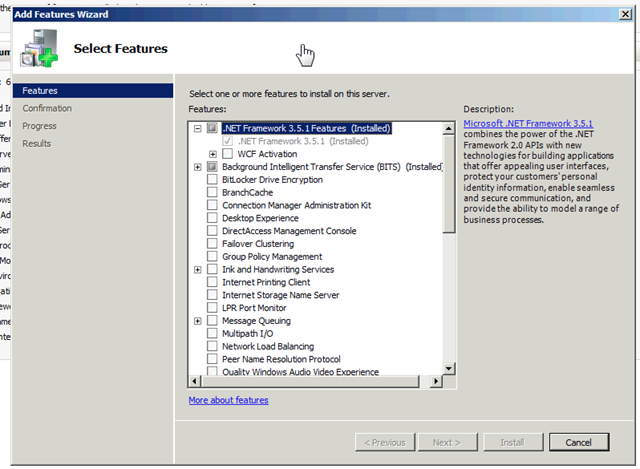Go to the Features step in sidebar

[x=40, y=91]
